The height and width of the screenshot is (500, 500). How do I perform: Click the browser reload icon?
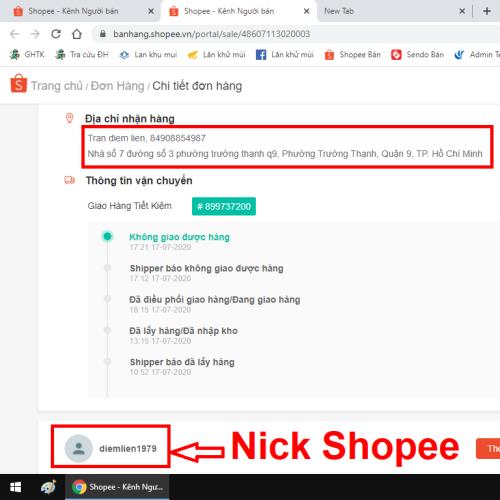tap(56, 34)
